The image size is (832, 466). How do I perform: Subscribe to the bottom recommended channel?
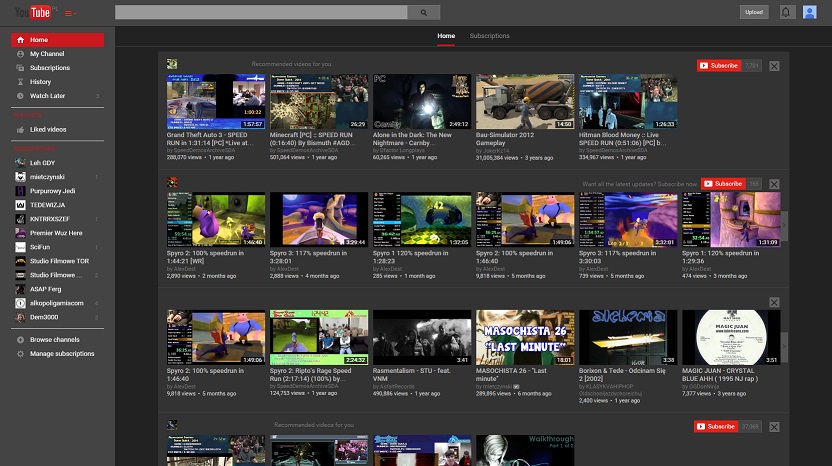[716, 426]
